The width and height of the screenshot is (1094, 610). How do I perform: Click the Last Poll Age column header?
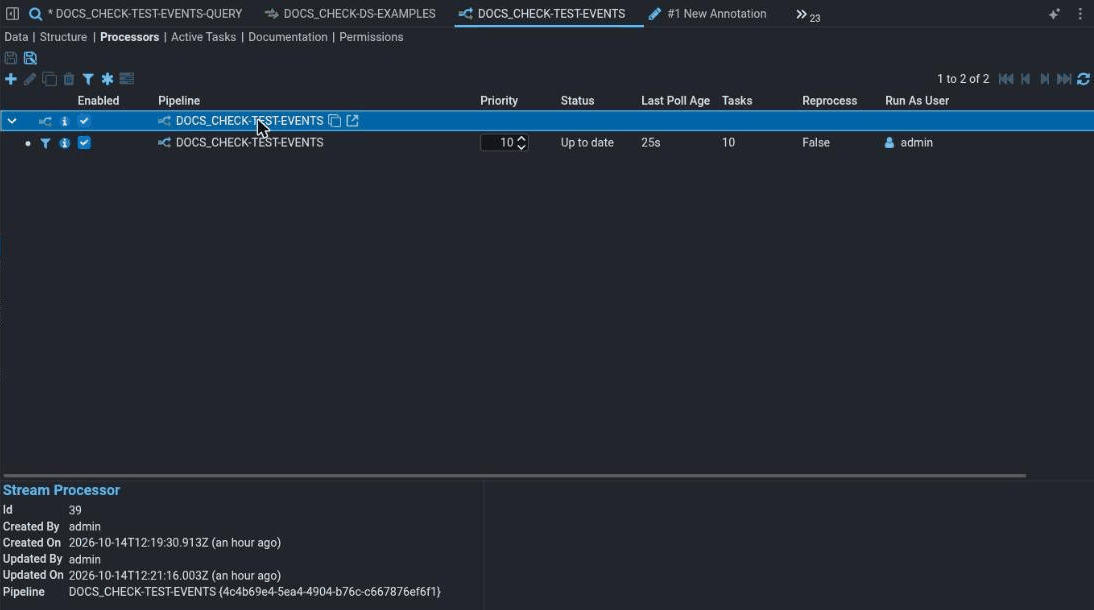(x=675, y=101)
